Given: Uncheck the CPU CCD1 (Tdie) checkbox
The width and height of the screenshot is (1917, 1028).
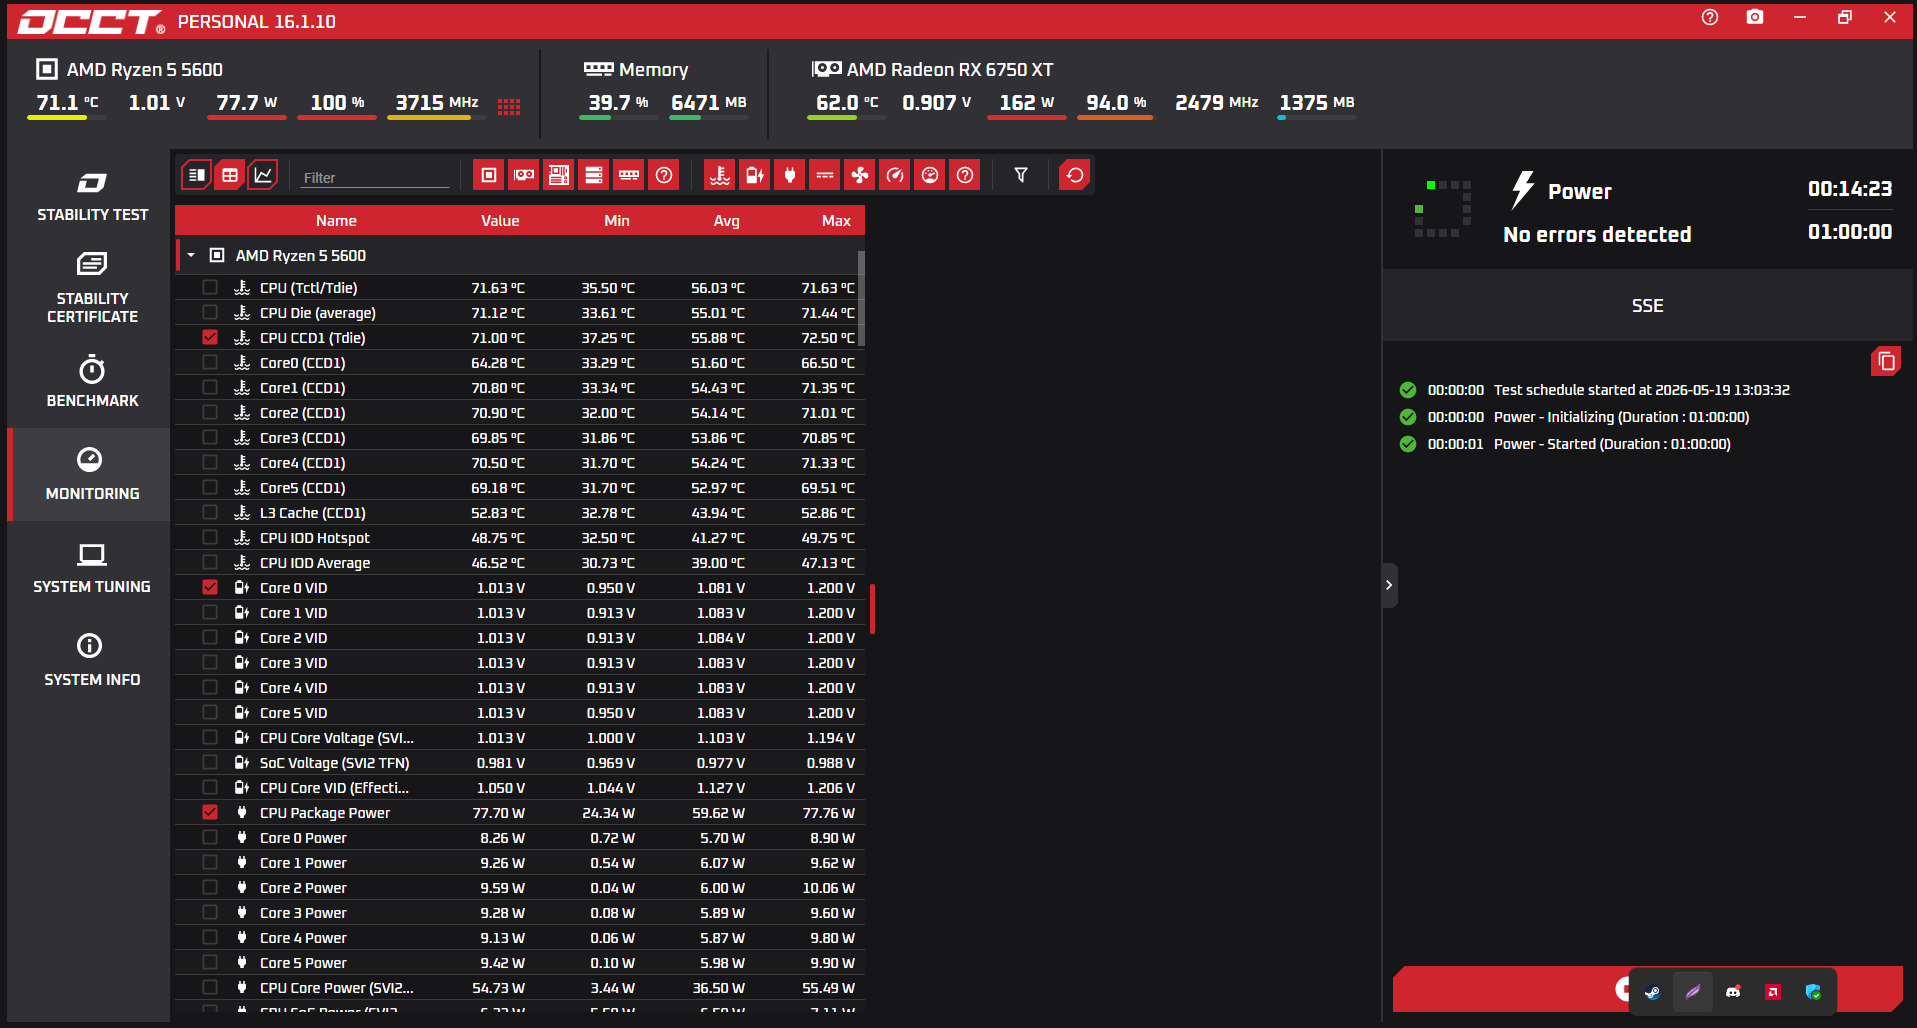Looking at the screenshot, I should tap(210, 337).
